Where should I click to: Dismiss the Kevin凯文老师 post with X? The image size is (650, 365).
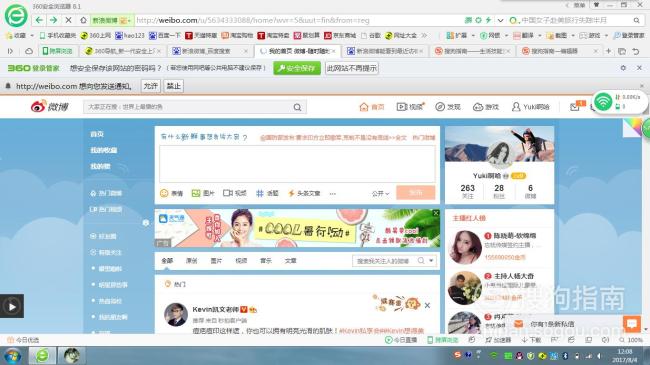click(427, 305)
